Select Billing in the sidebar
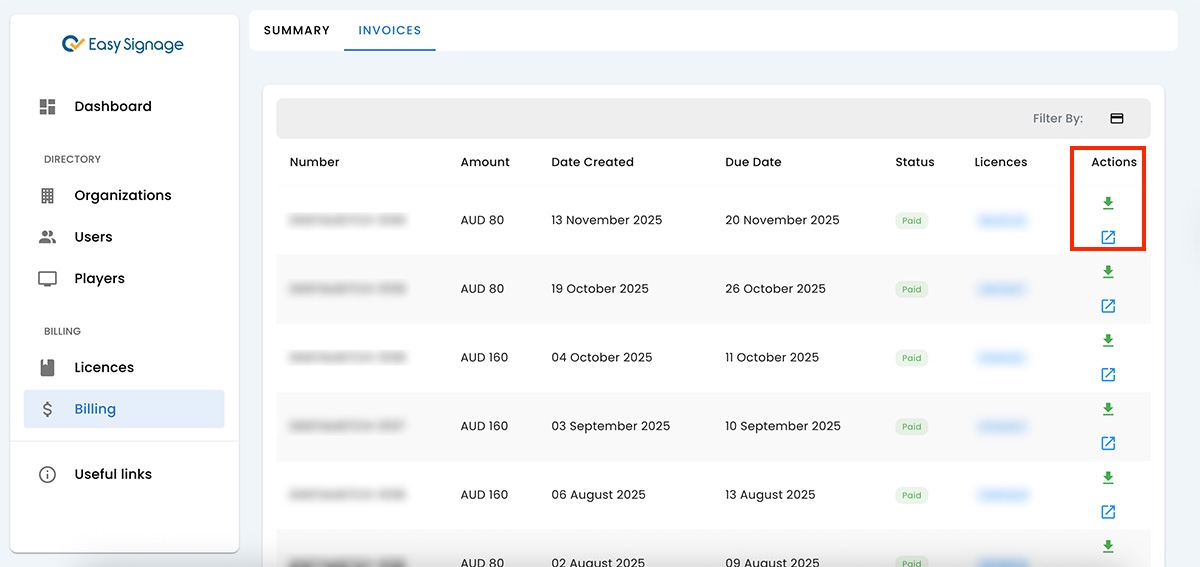1200x567 pixels. [x=124, y=409]
